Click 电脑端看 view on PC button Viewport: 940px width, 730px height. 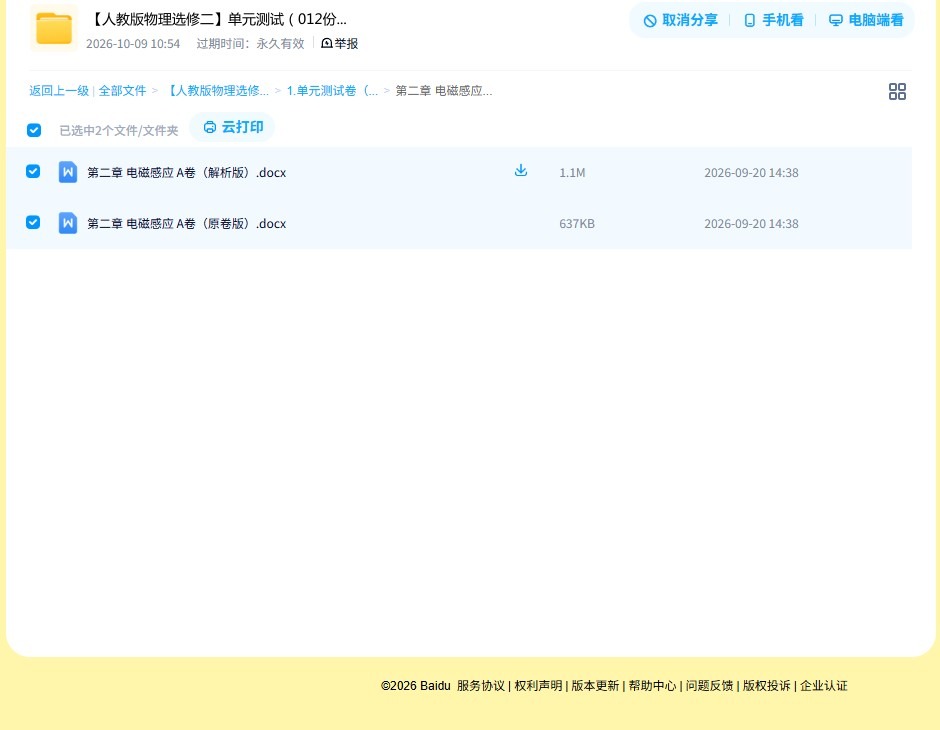click(x=866, y=20)
